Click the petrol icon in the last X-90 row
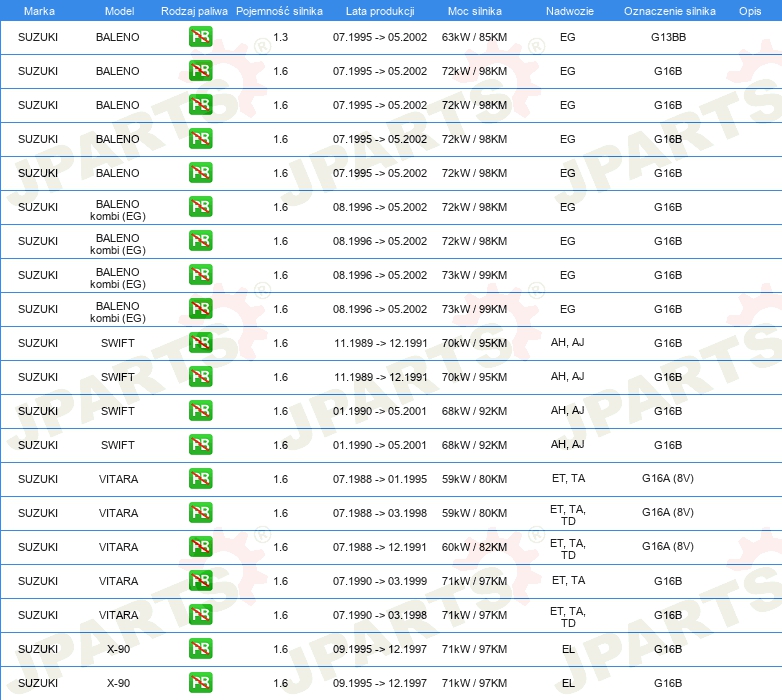This screenshot has width=782, height=700. click(x=200, y=683)
